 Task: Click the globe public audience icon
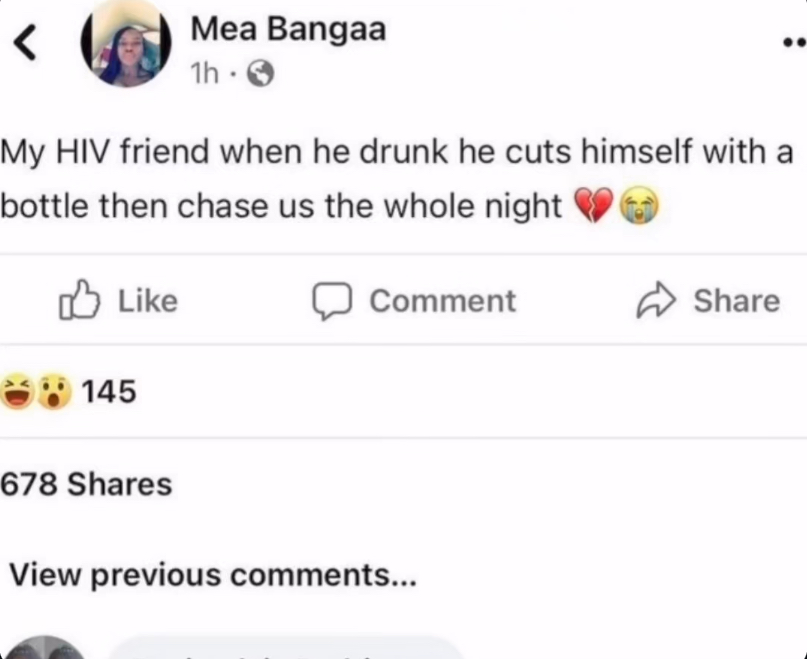click(260, 74)
